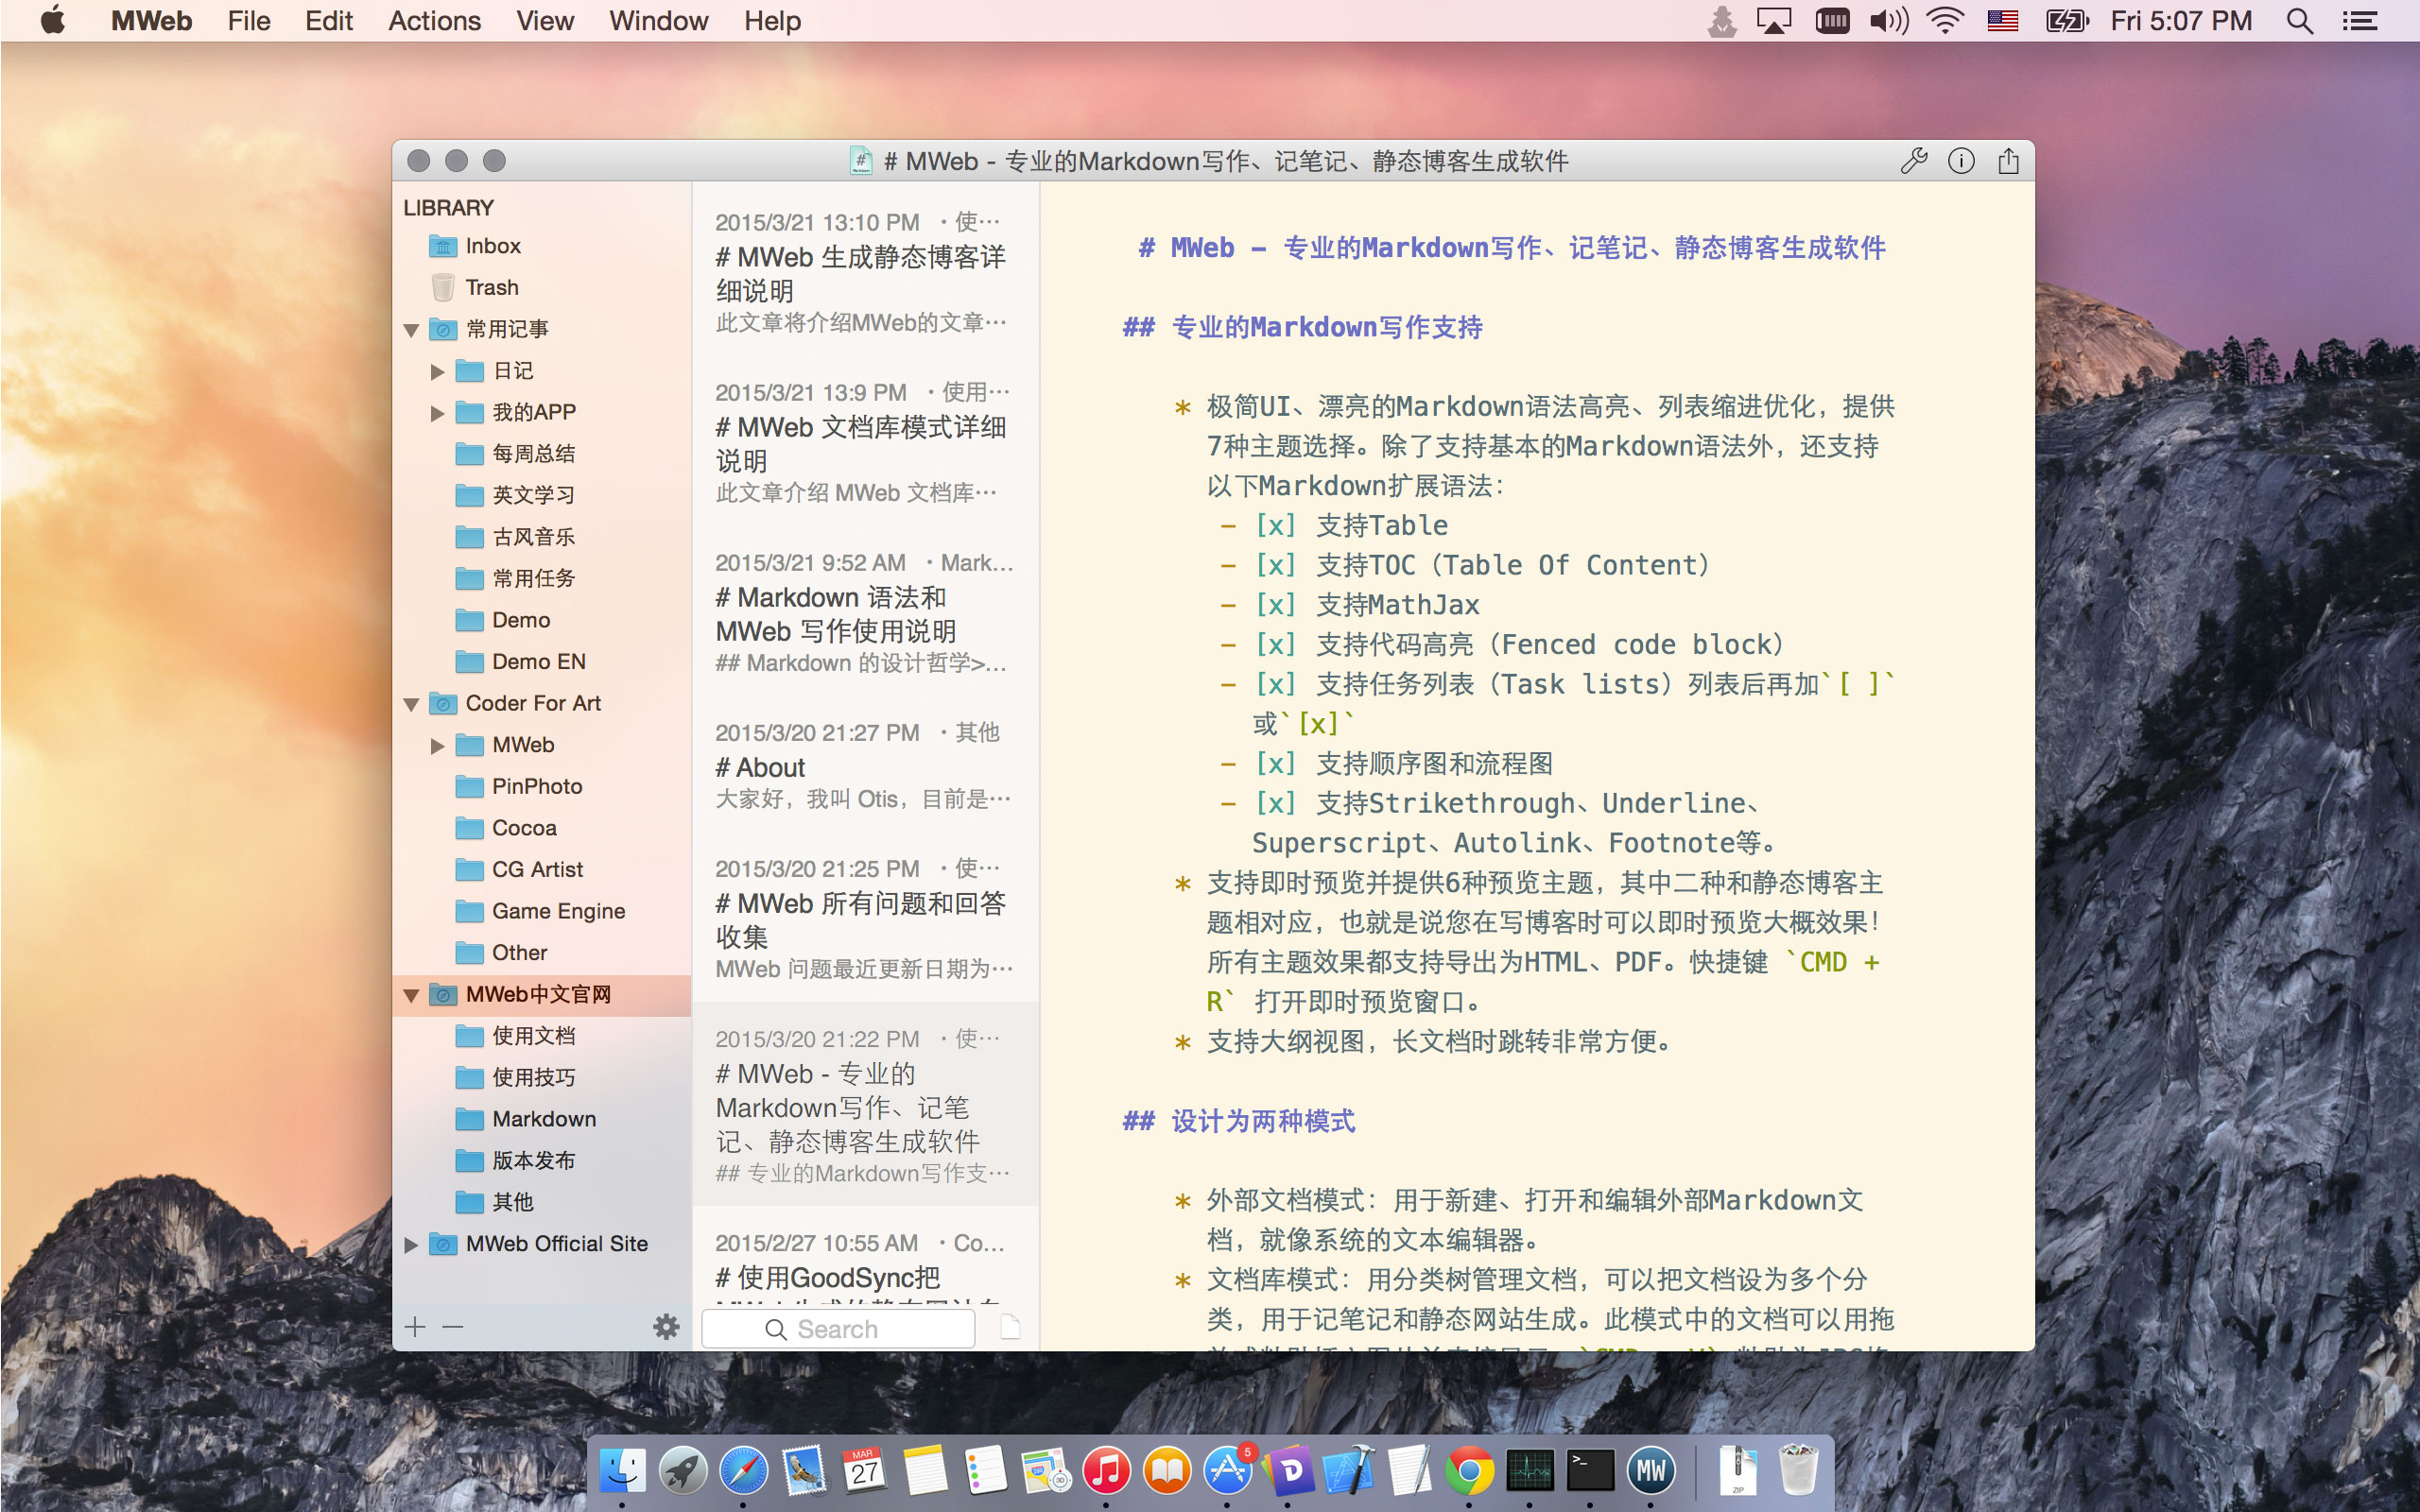
Task: Expand the MWeb Official Site category
Action: click(411, 1245)
